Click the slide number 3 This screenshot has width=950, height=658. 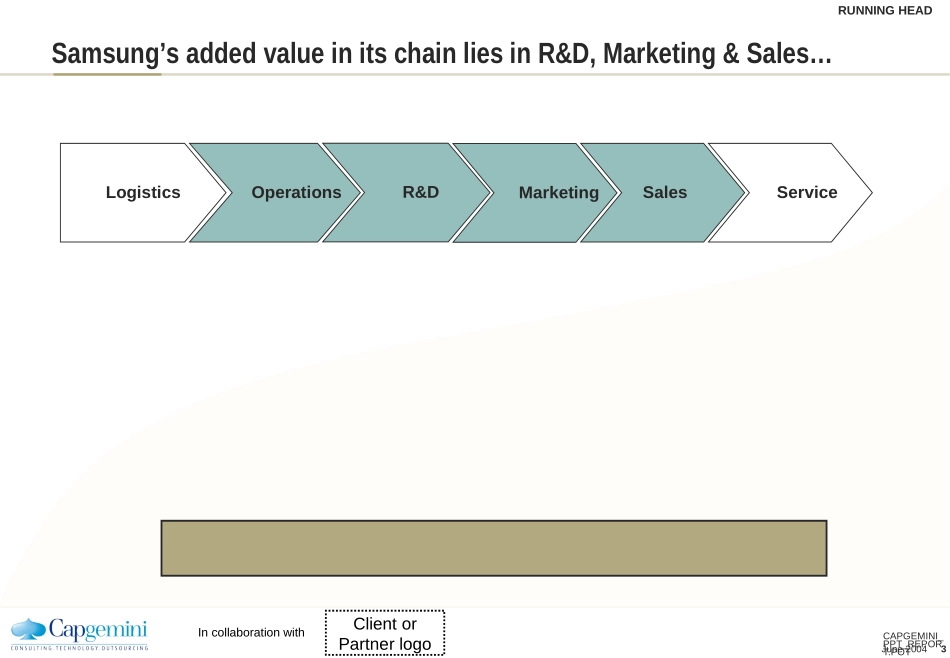pos(943,649)
